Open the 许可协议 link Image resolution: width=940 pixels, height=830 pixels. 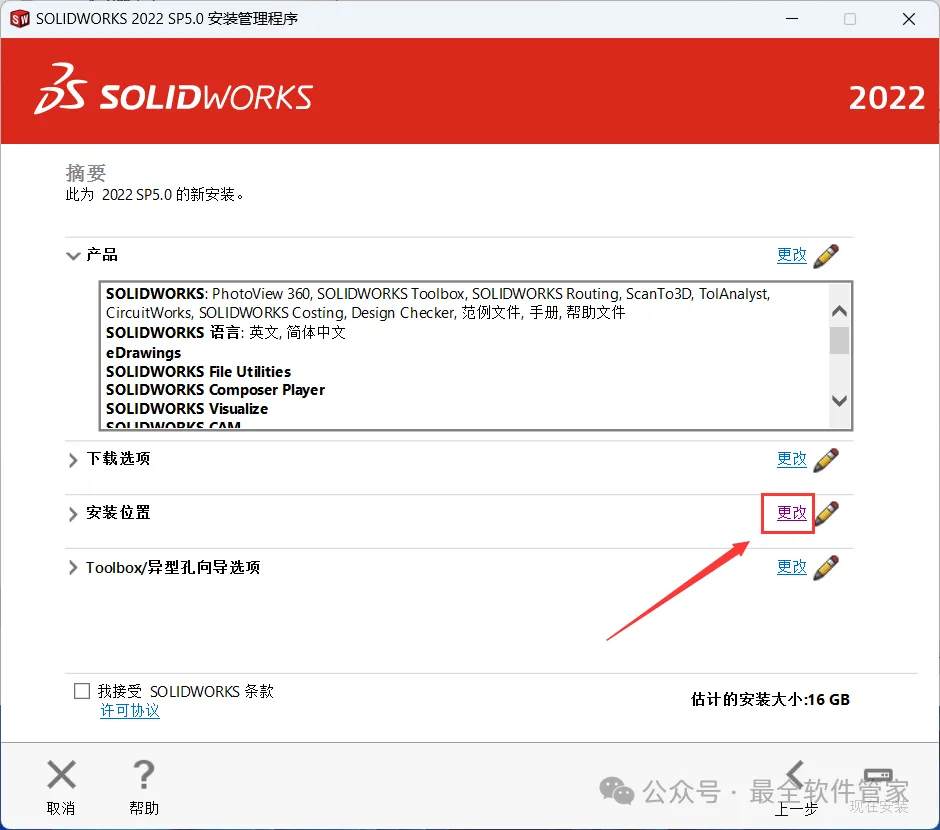point(129,711)
